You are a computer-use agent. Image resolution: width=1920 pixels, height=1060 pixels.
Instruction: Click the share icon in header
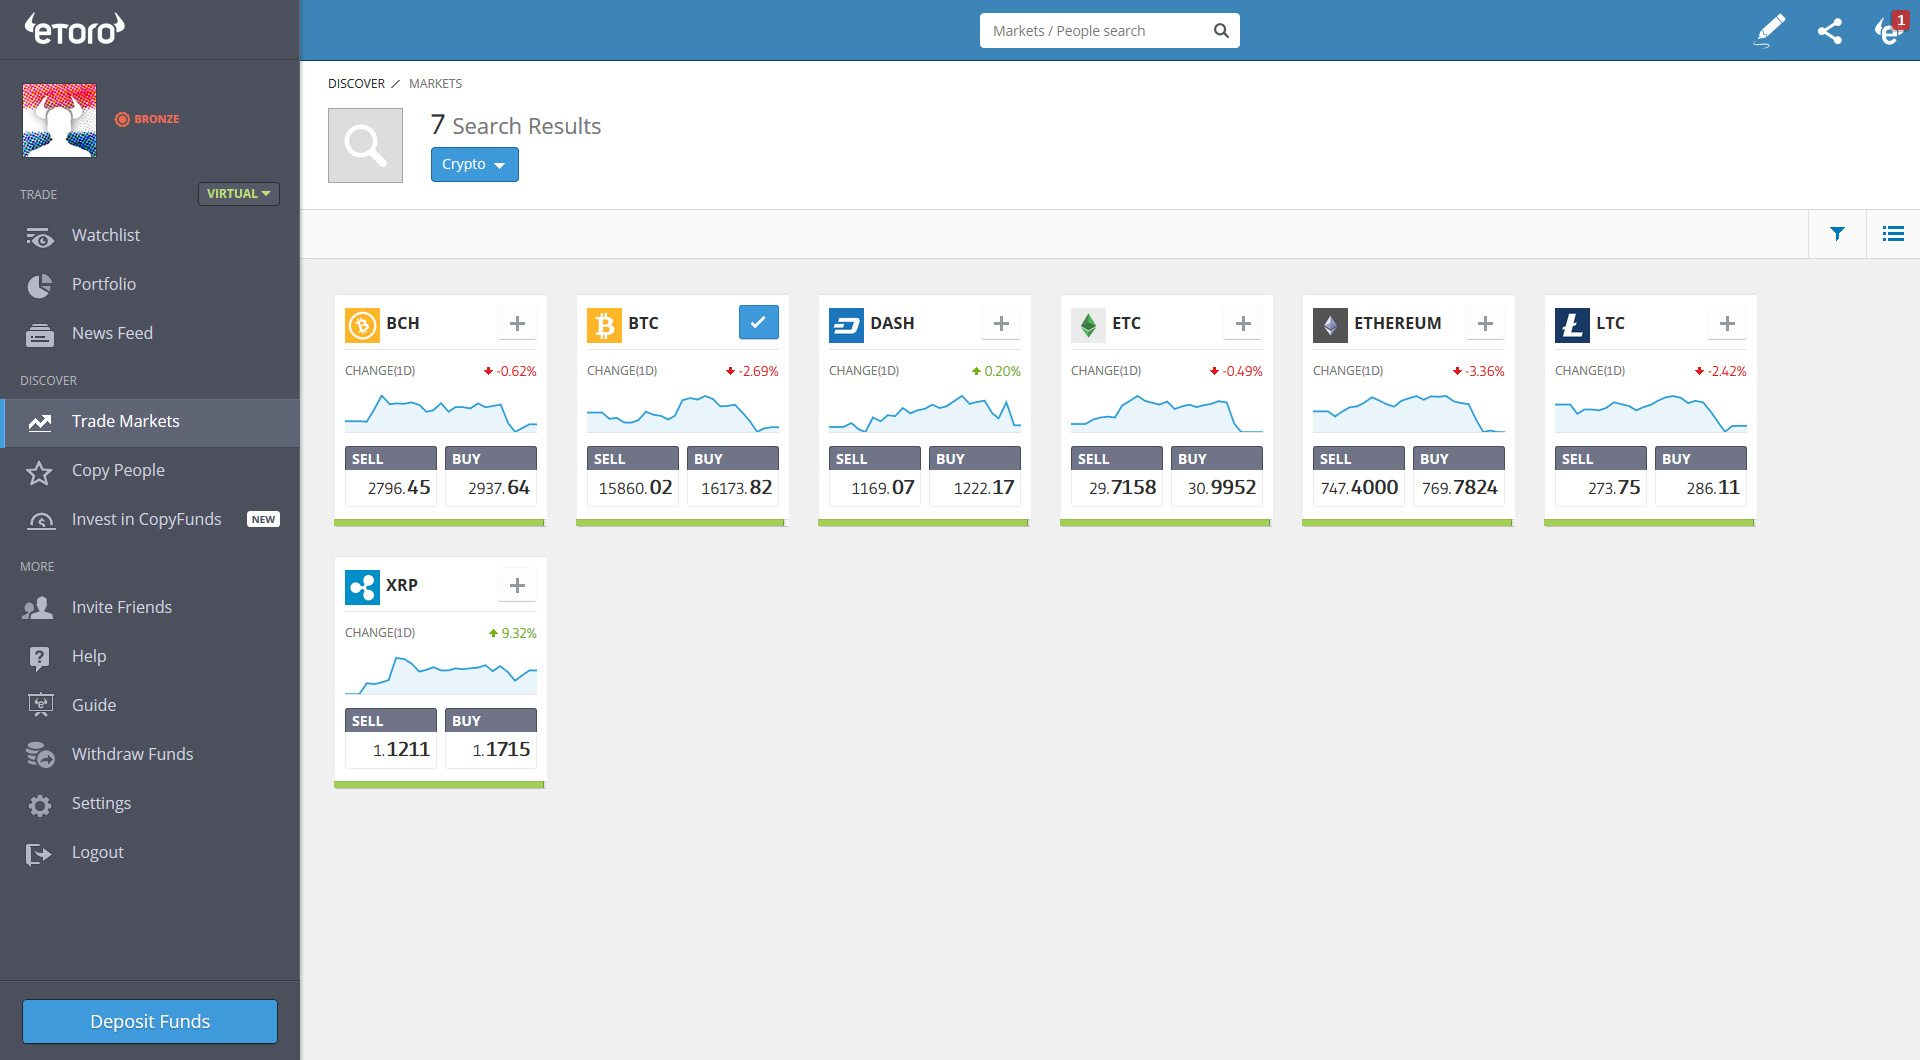click(1829, 31)
